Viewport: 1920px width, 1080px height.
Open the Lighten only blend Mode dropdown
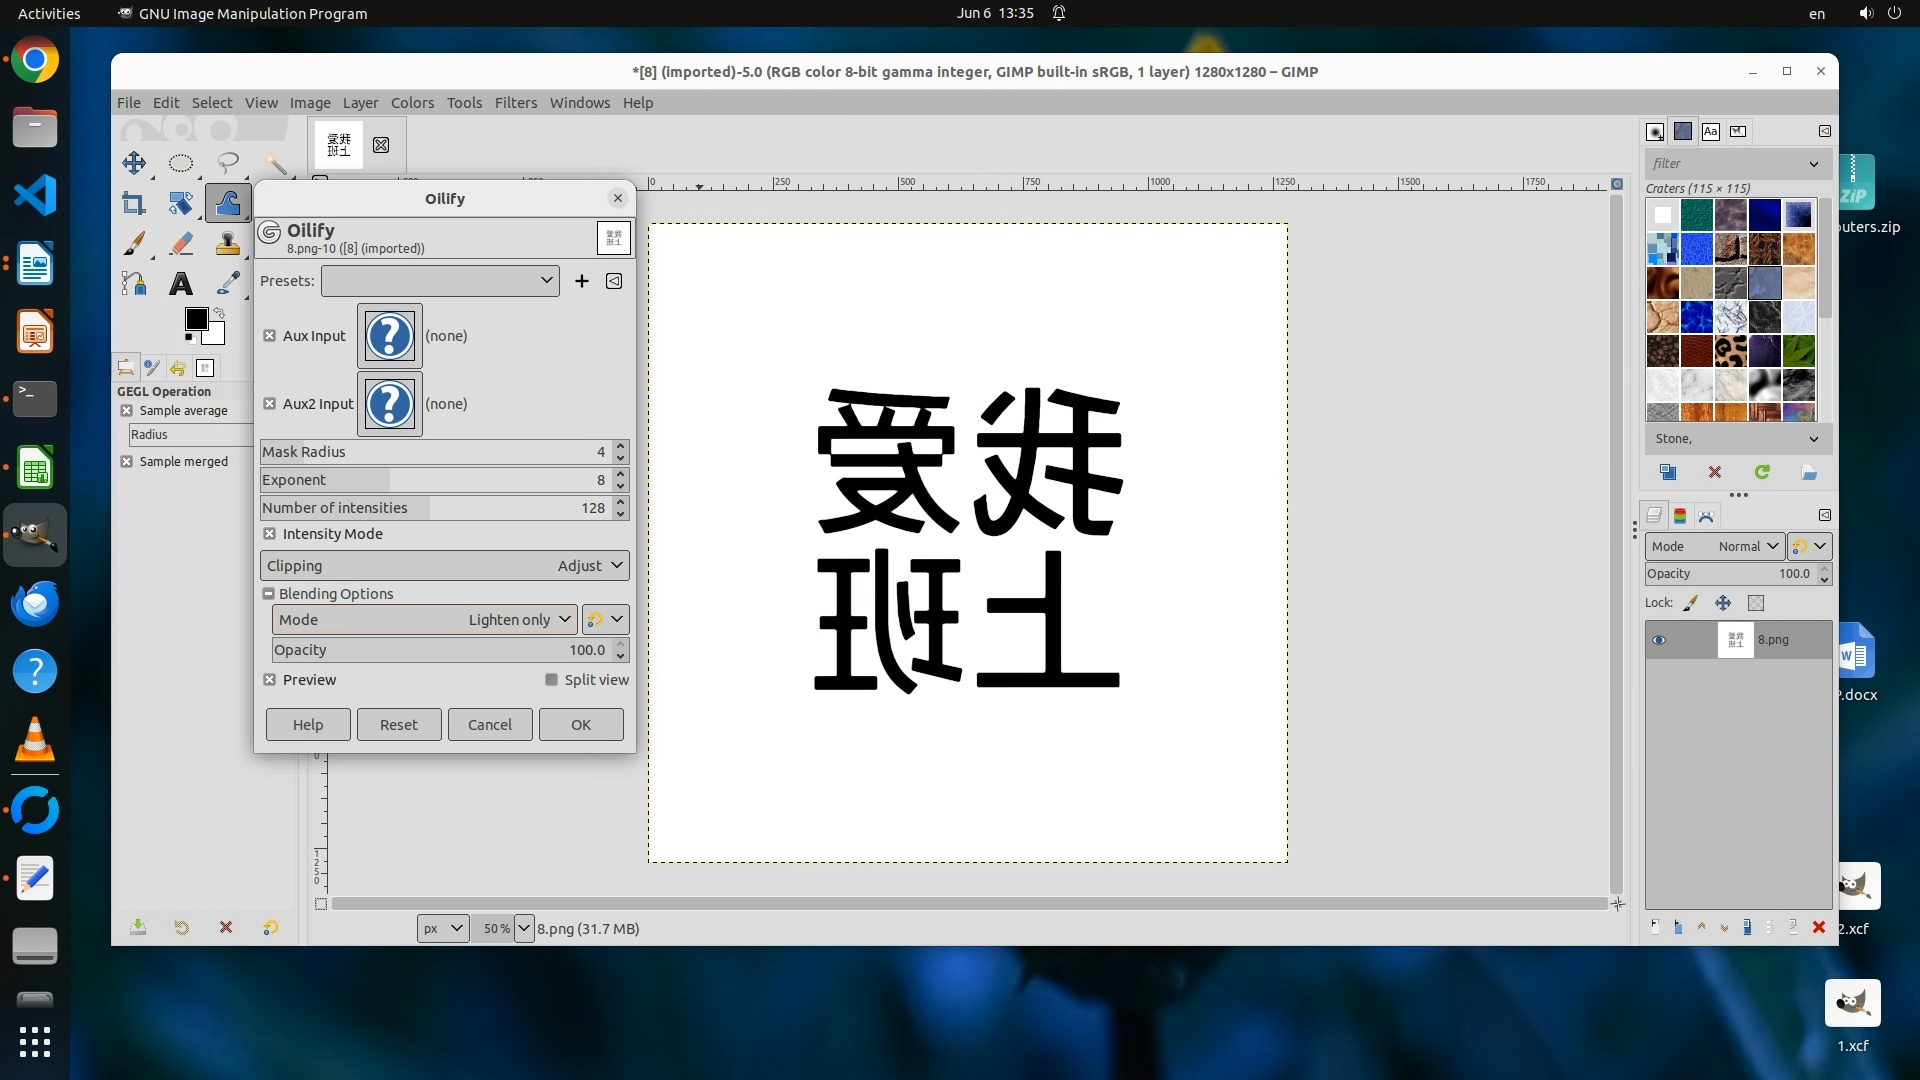(x=424, y=620)
